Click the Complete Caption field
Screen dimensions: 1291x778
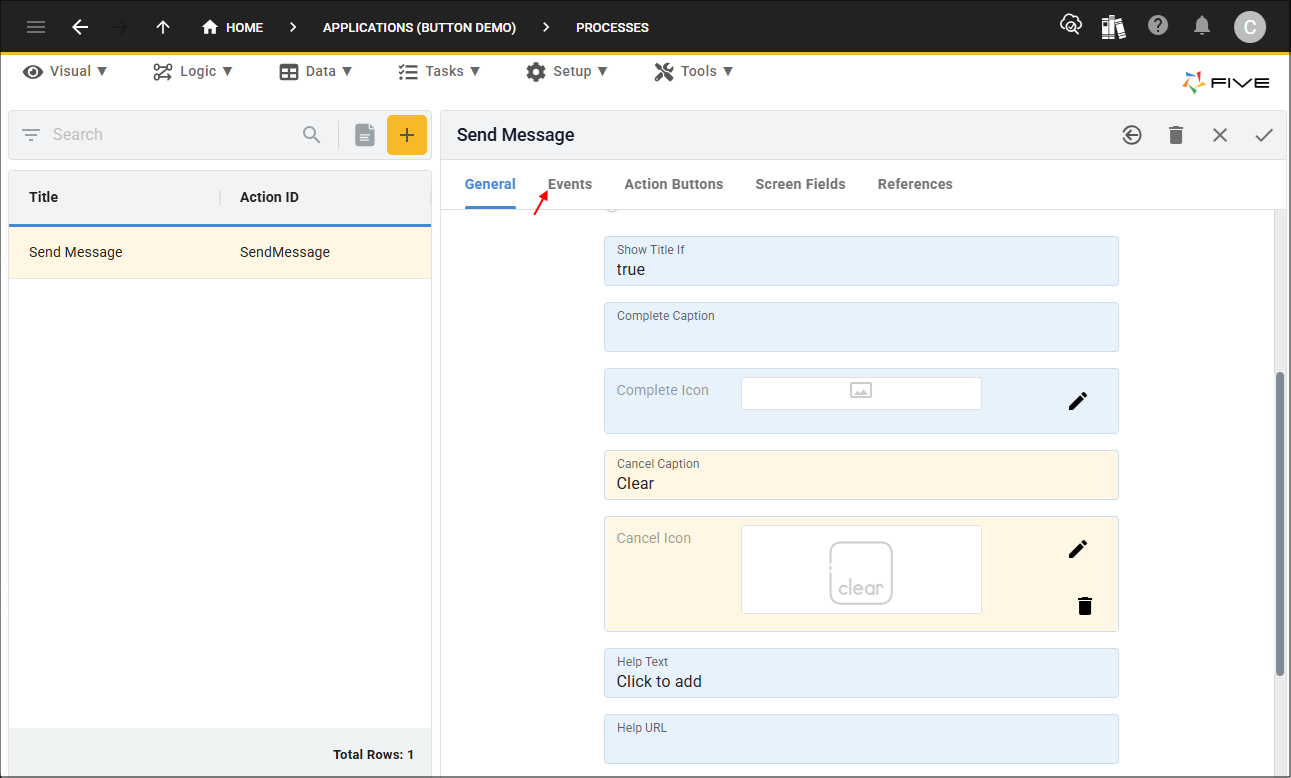pyautogui.click(x=861, y=327)
